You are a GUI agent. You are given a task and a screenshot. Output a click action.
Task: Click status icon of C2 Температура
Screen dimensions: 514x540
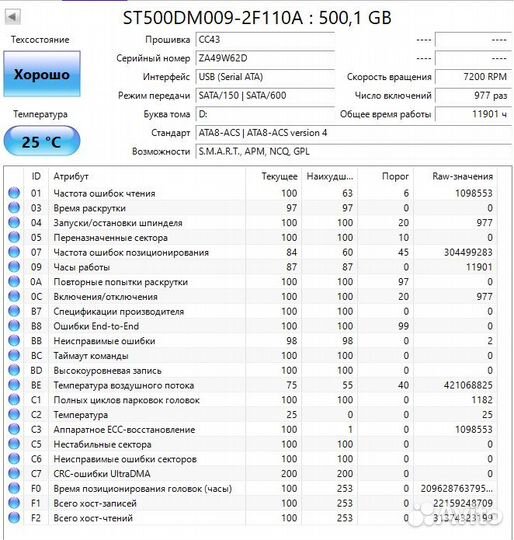click(x=14, y=415)
